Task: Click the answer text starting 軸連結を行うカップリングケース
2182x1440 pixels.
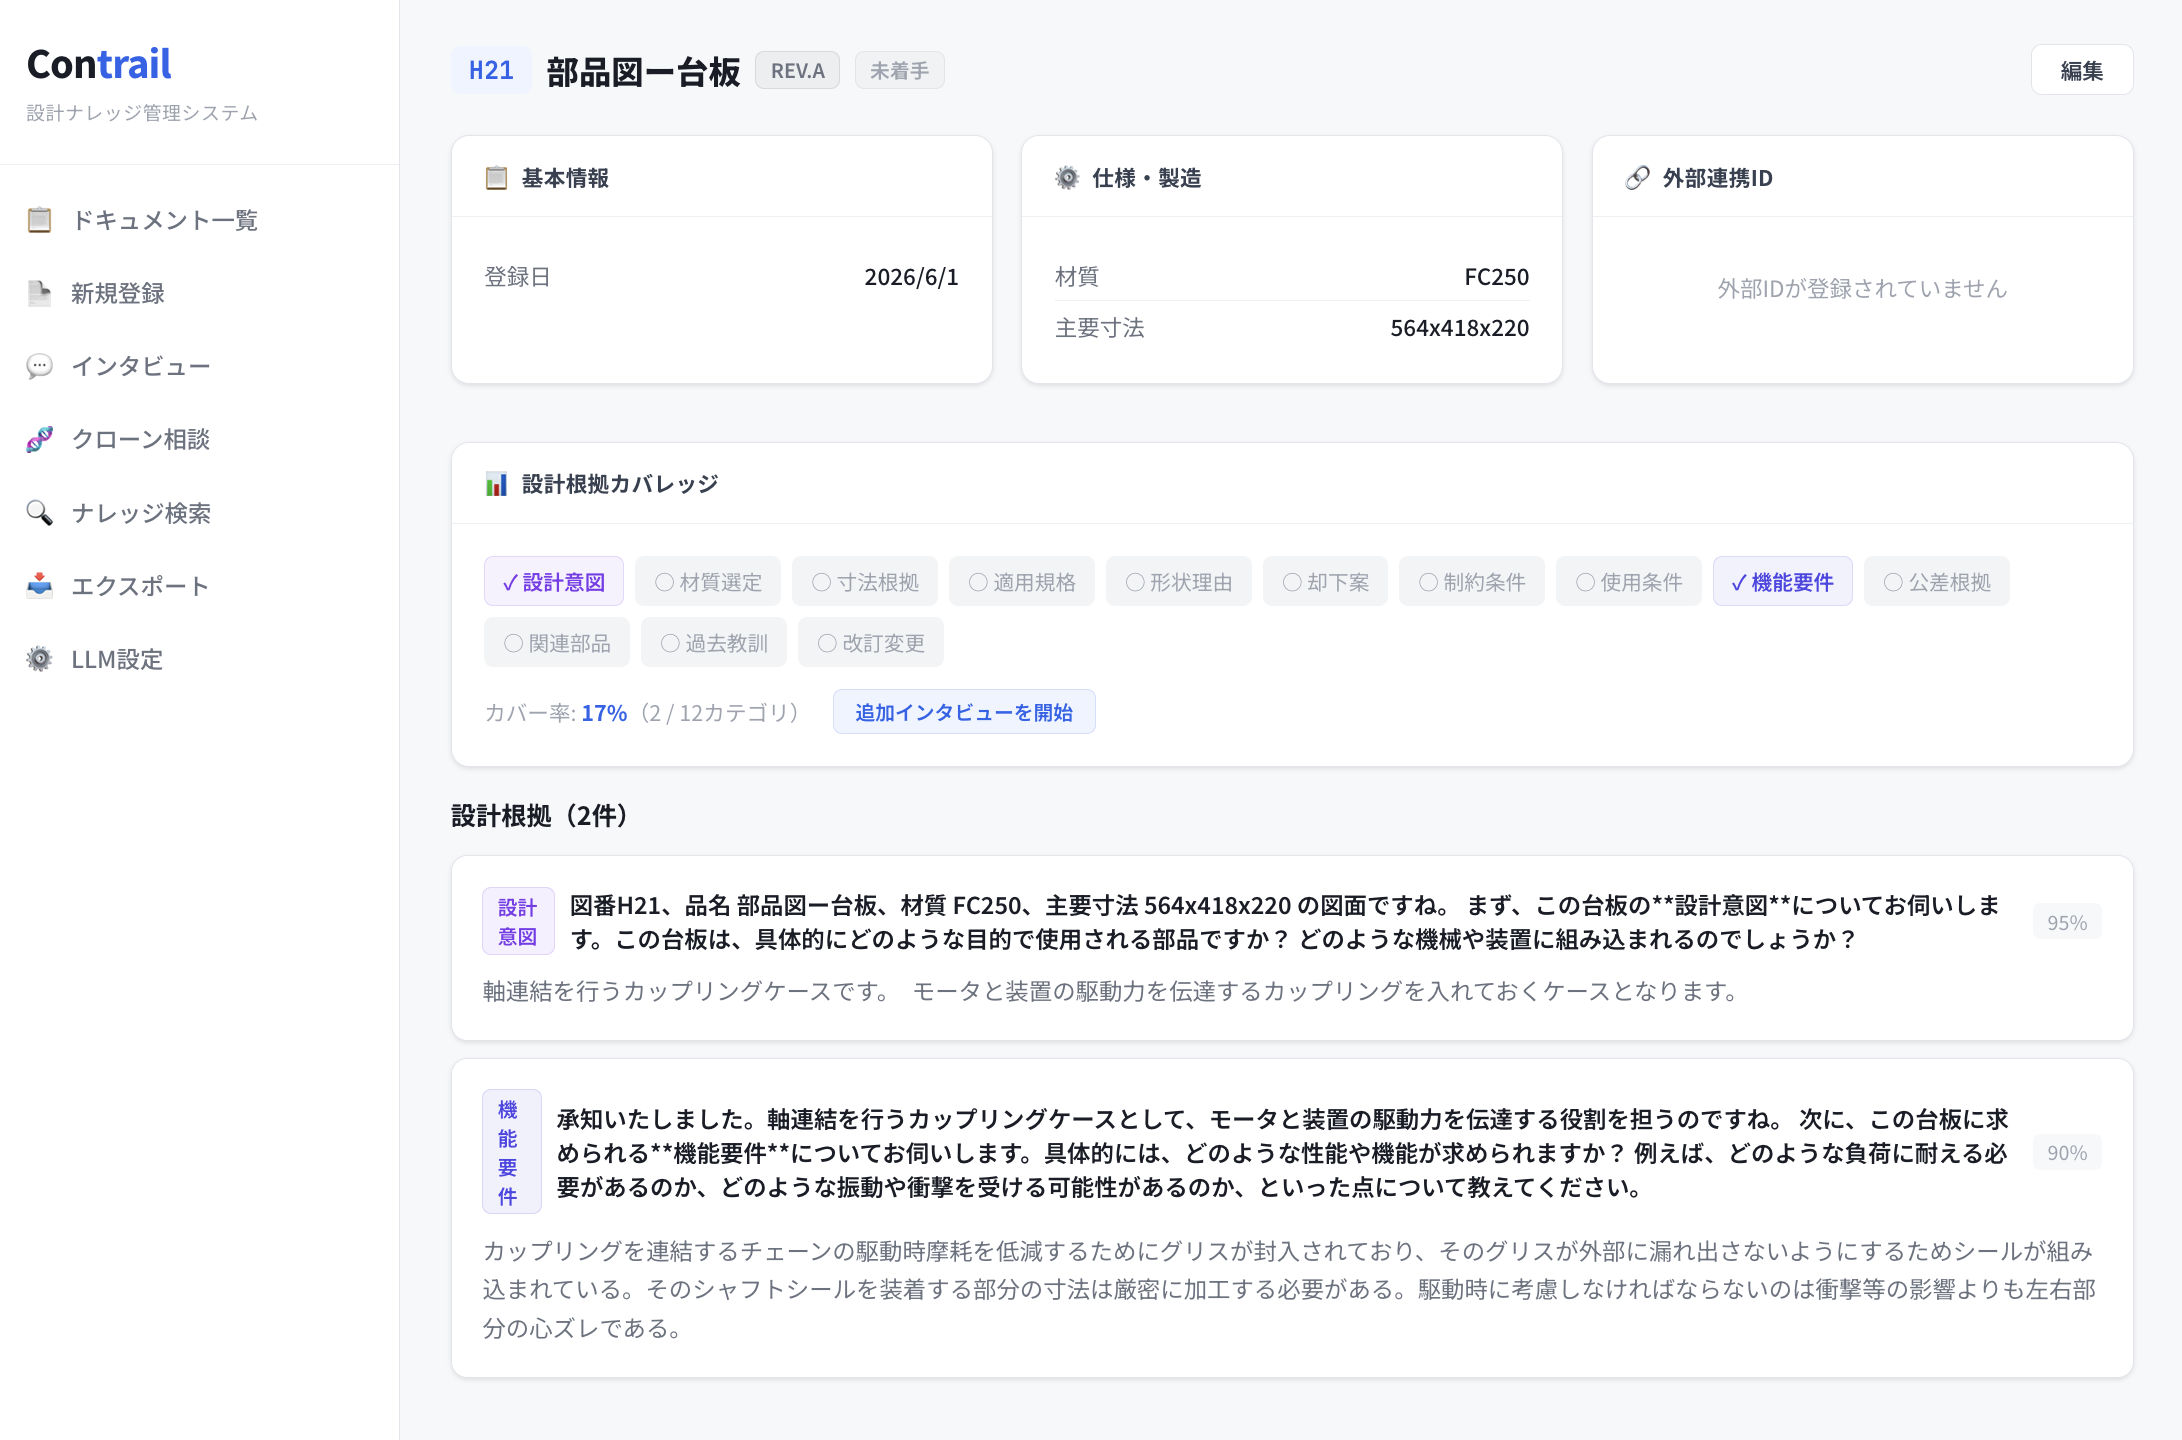Action: coord(1112,991)
